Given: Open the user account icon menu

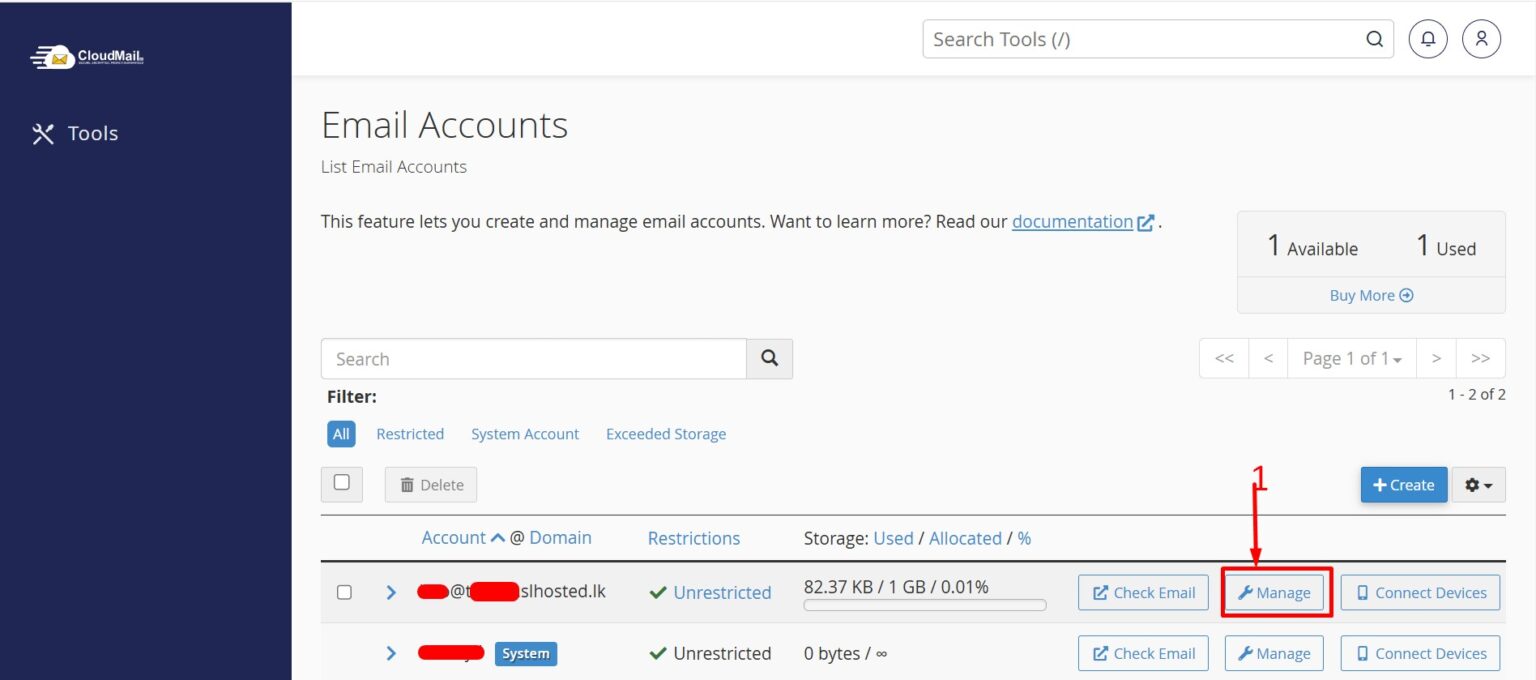Looking at the screenshot, I should [1481, 39].
